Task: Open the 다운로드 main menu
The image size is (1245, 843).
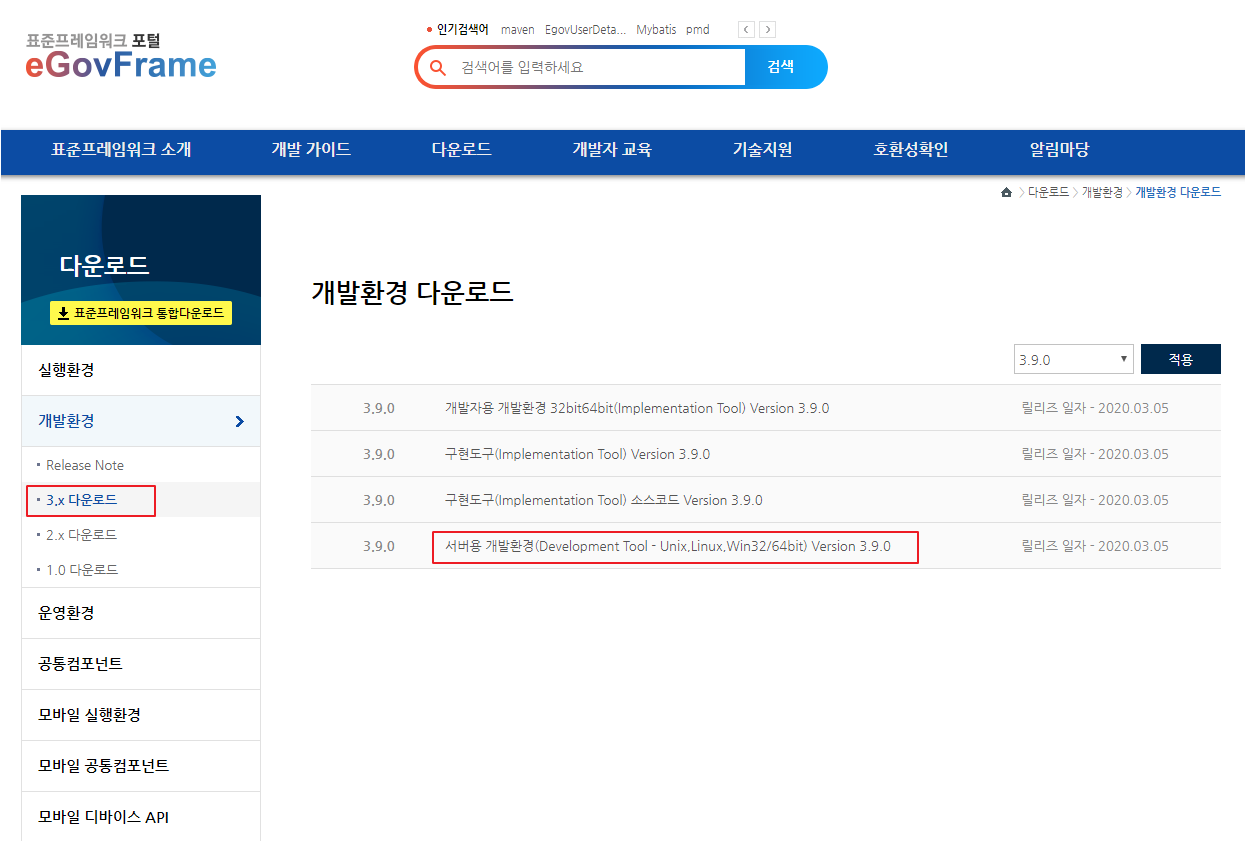Action: tap(461, 150)
